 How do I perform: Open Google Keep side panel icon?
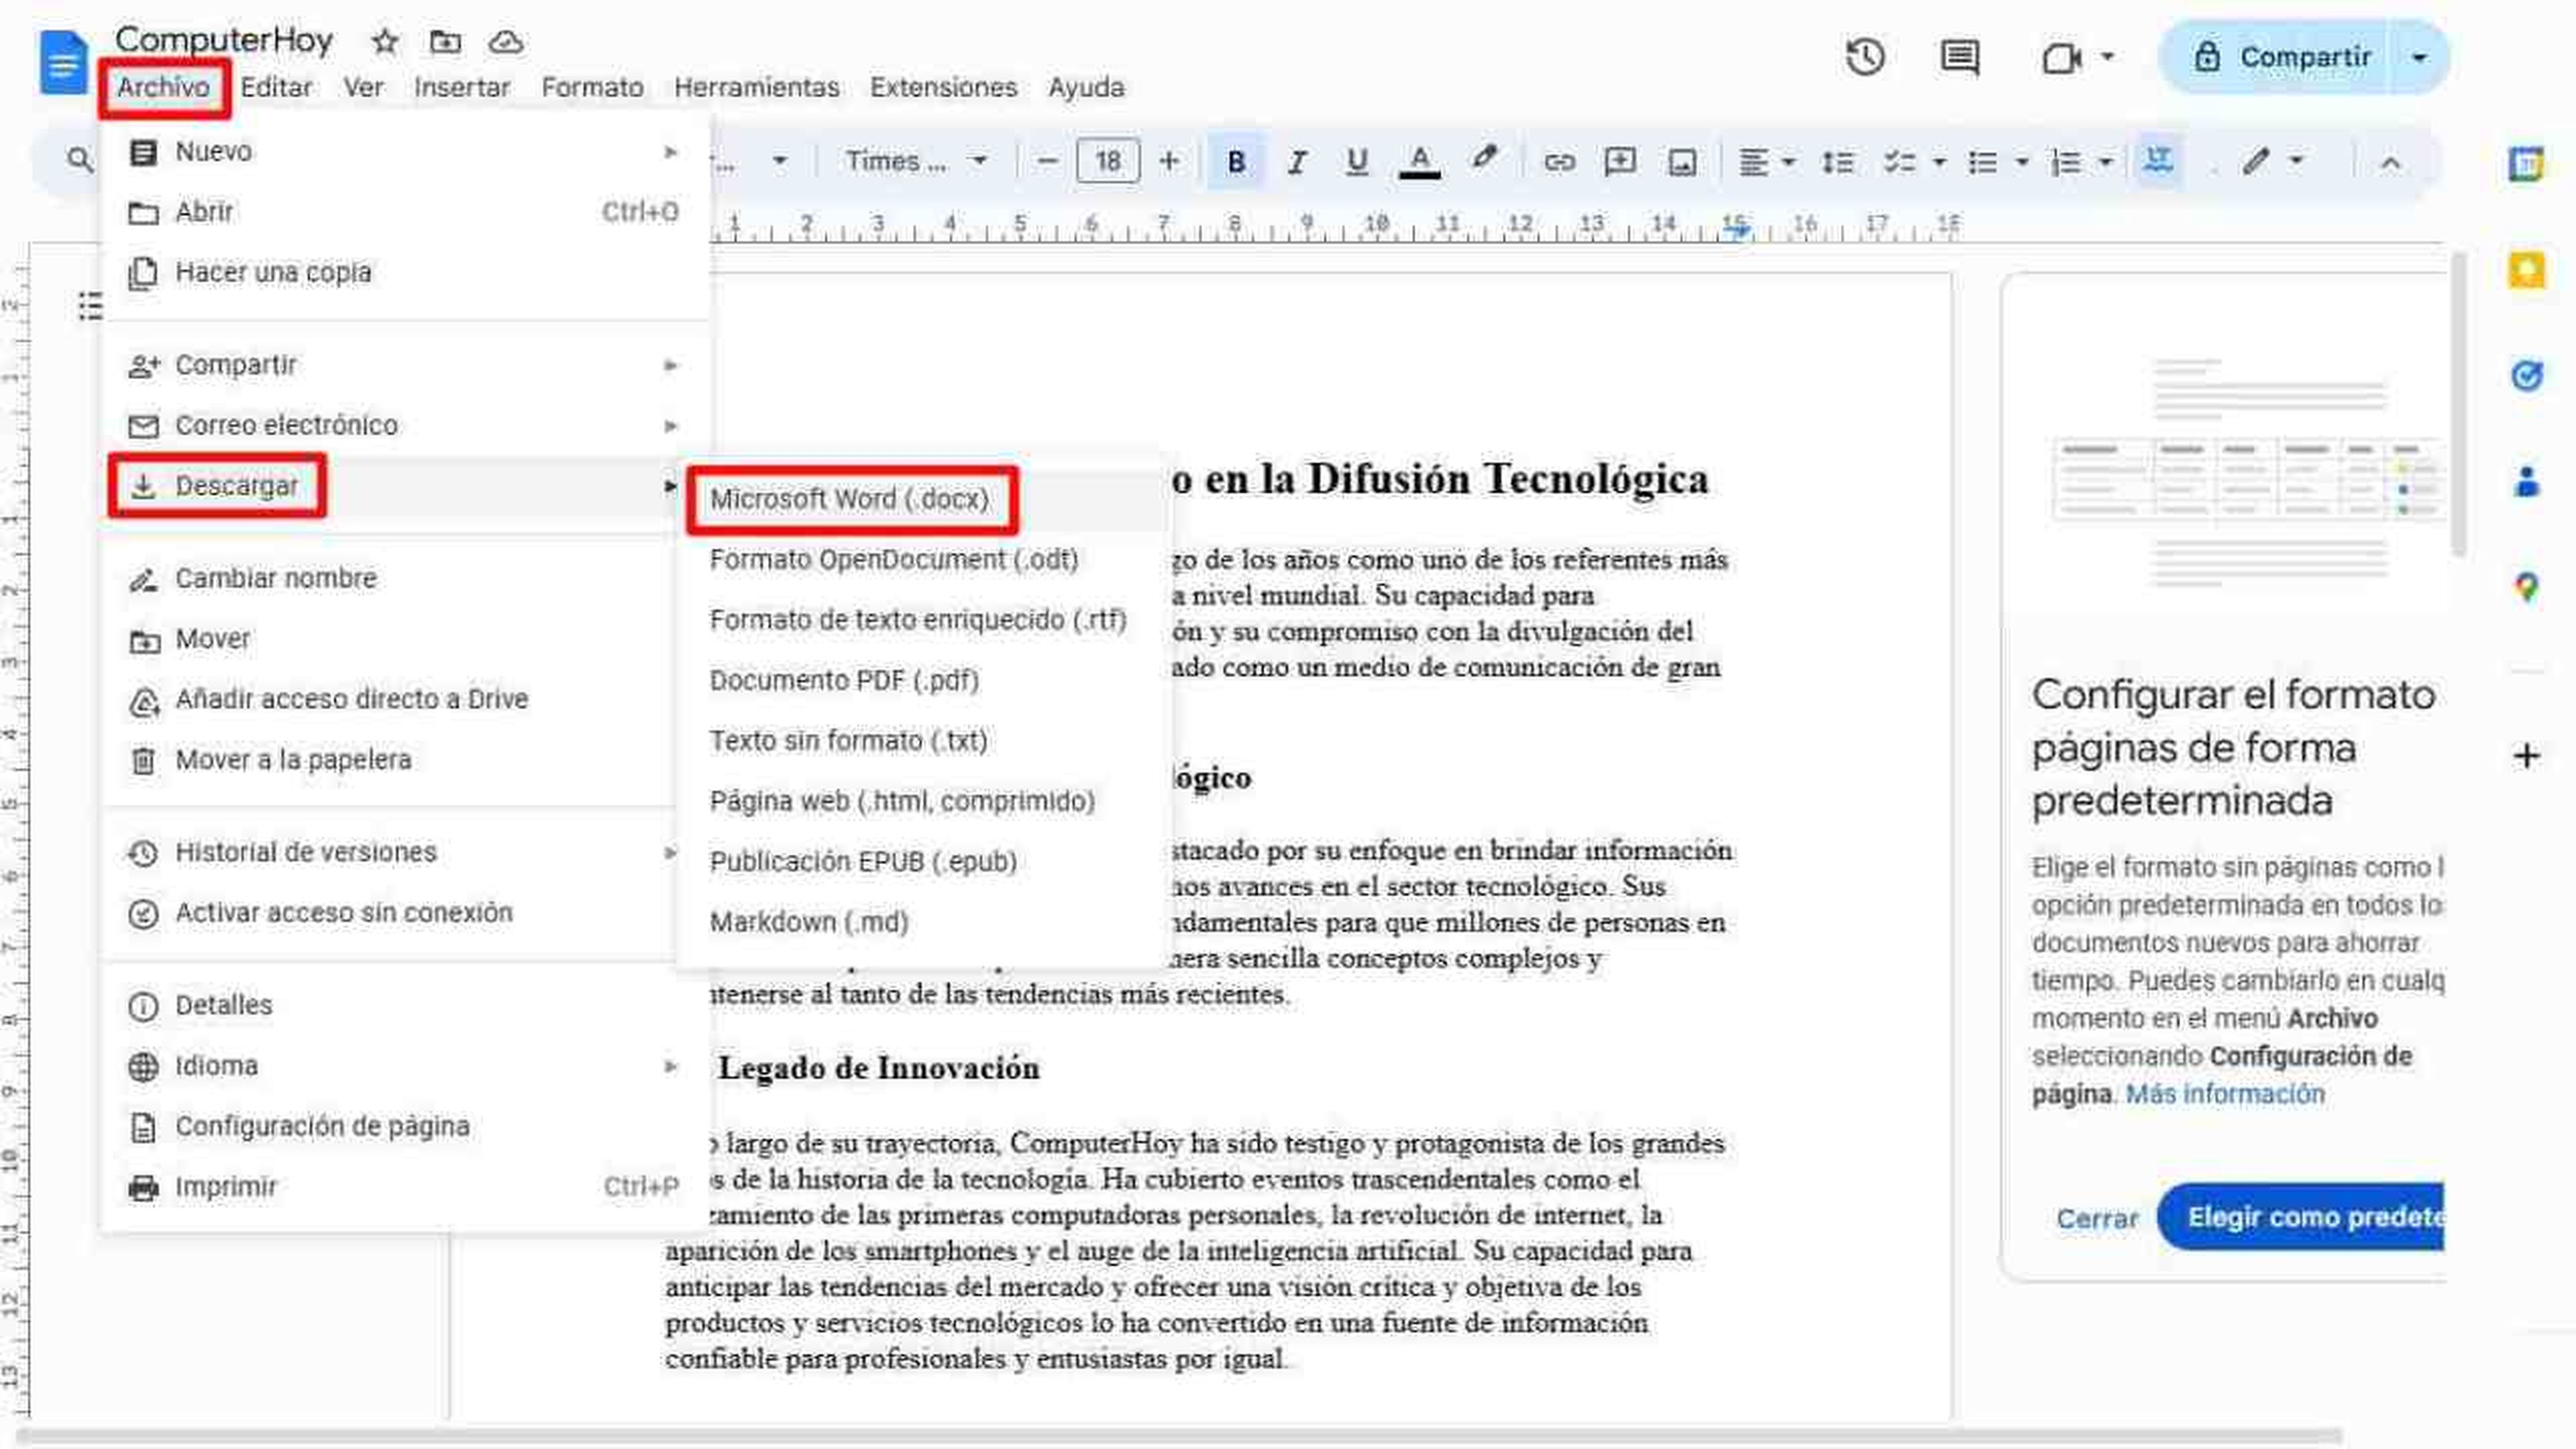click(x=2526, y=270)
